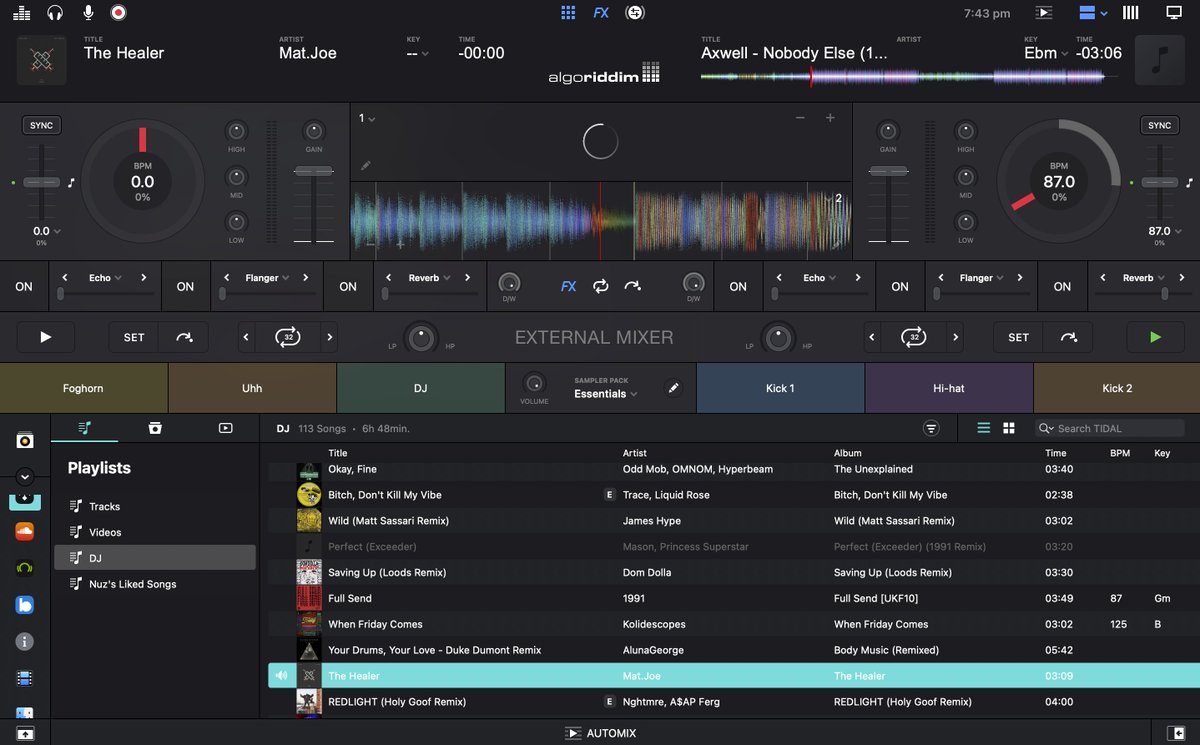This screenshot has height=745, width=1200.
Task: Click the key lock note icon on left deck
Action: pos(71,183)
